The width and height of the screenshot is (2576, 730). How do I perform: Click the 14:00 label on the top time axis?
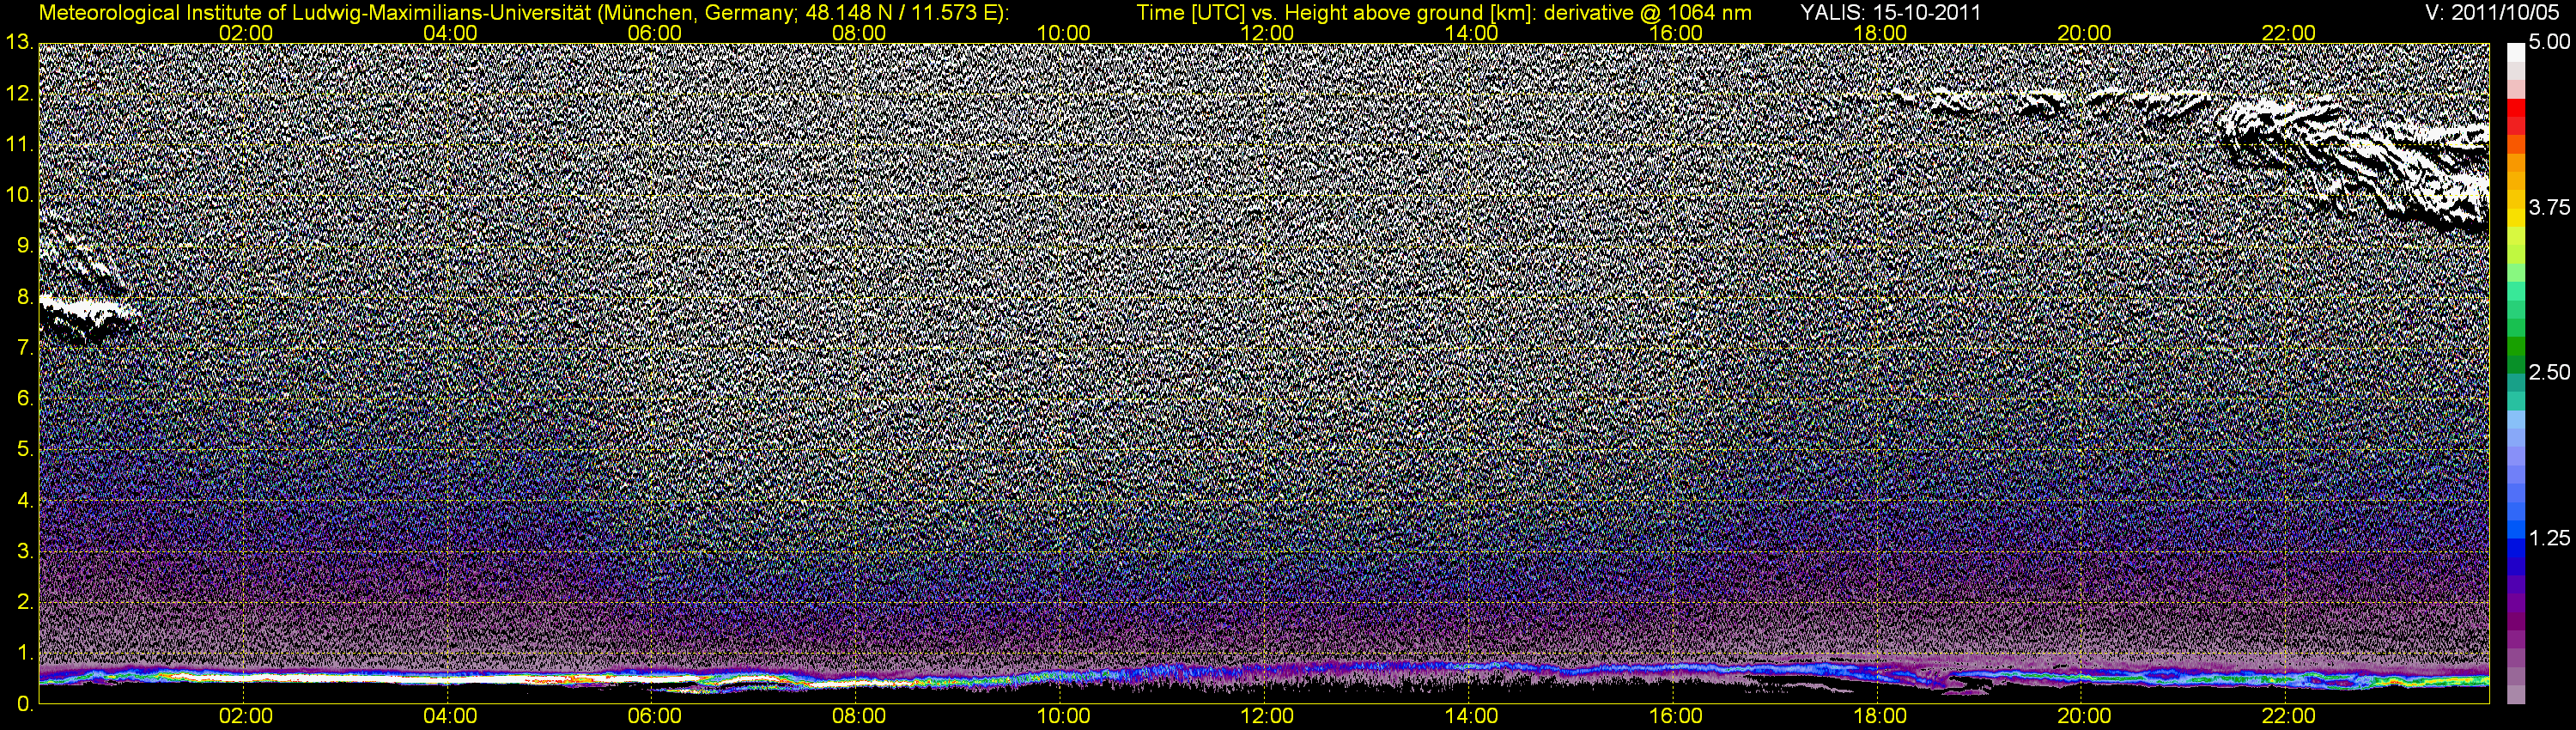point(1471,33)
